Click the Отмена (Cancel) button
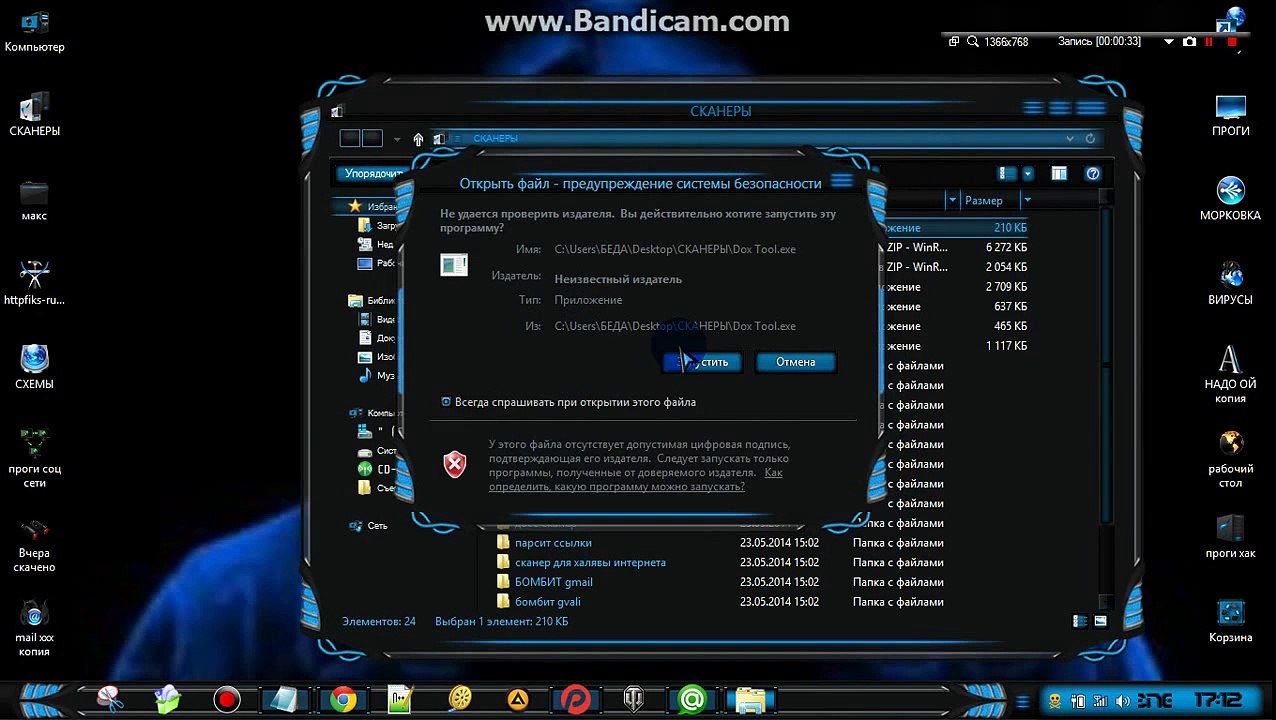Viewport: 1276px width, 720px height. tap(795, 362)
